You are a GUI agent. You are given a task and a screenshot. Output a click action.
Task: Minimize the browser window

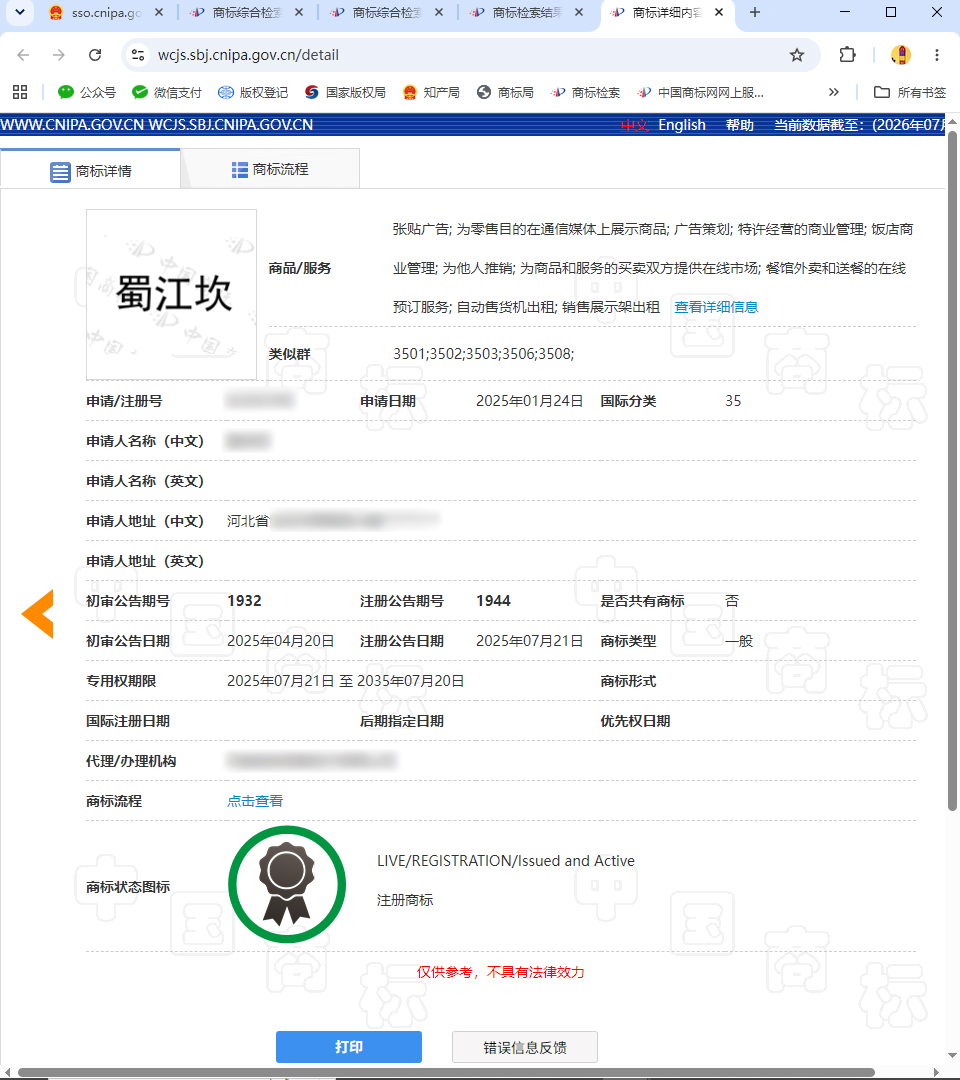[x=845, y=12]
